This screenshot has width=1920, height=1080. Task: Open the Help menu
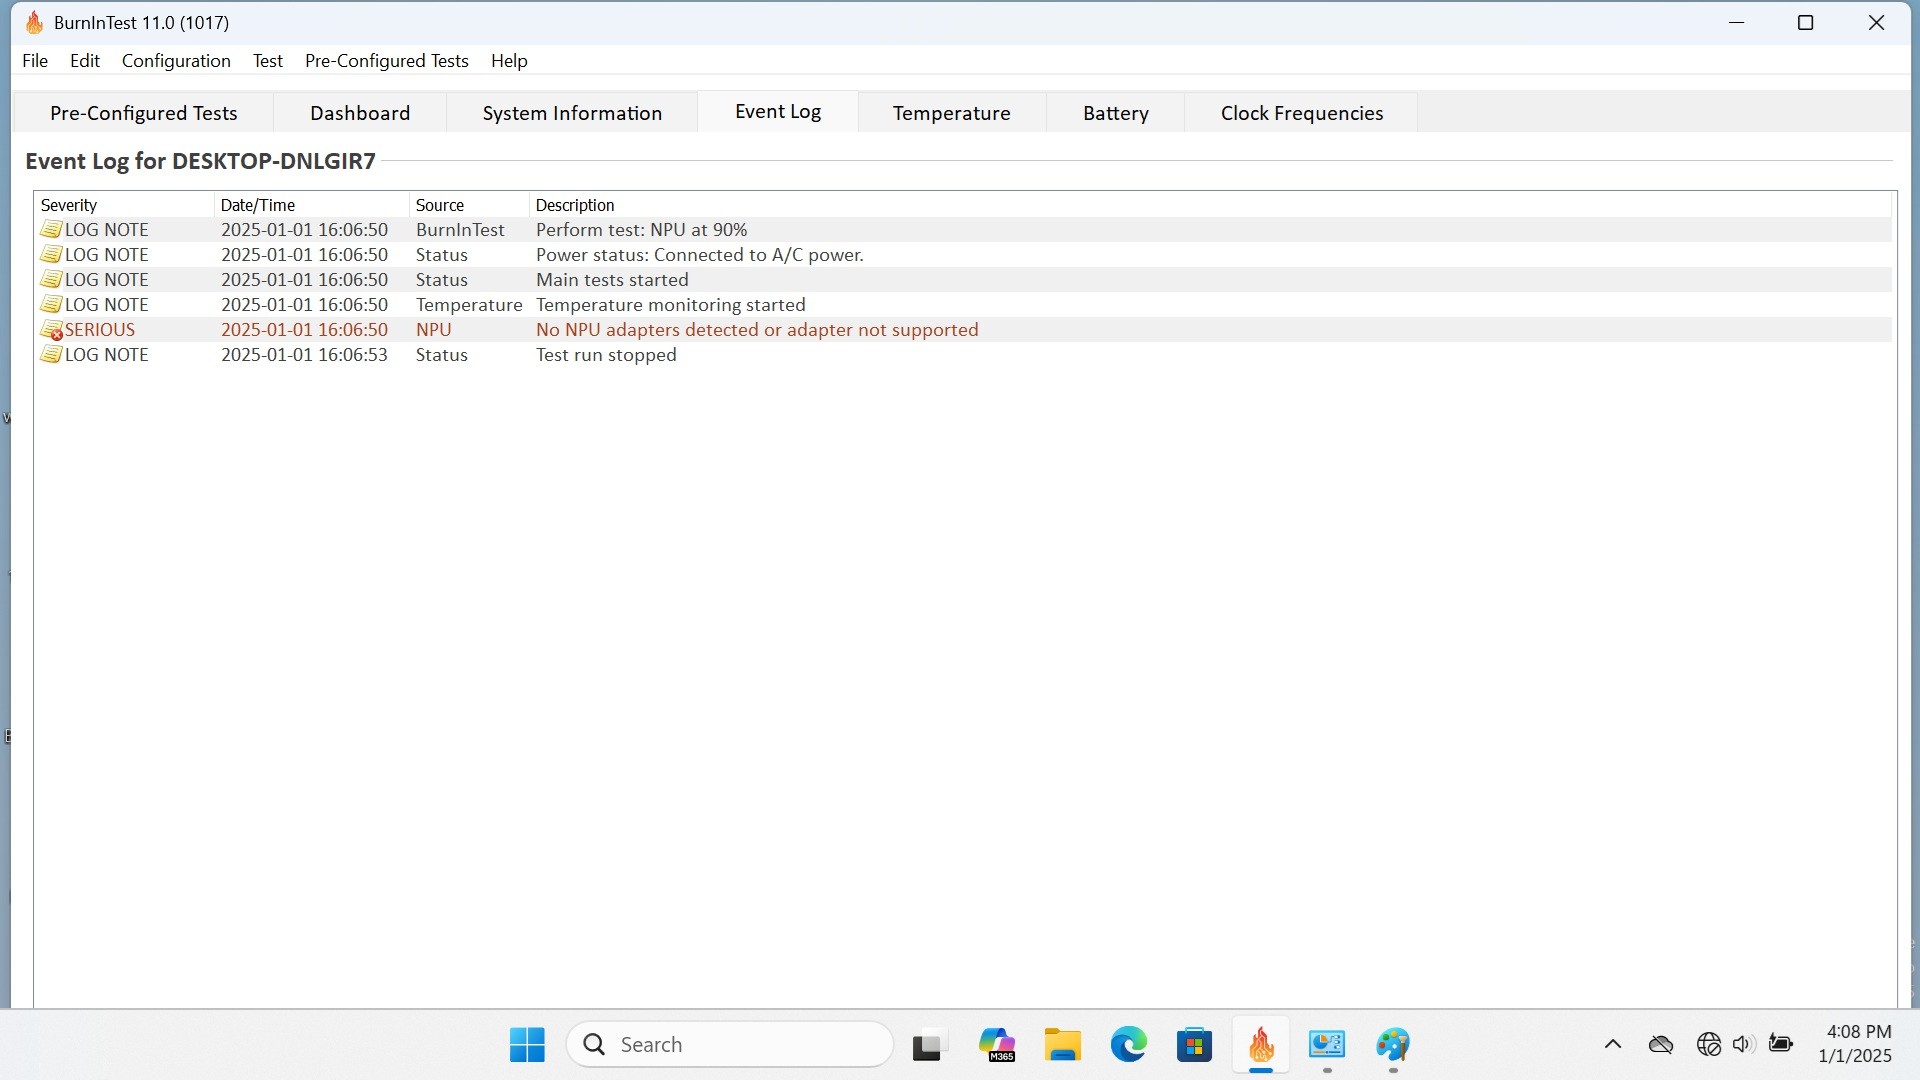point(509,61)
